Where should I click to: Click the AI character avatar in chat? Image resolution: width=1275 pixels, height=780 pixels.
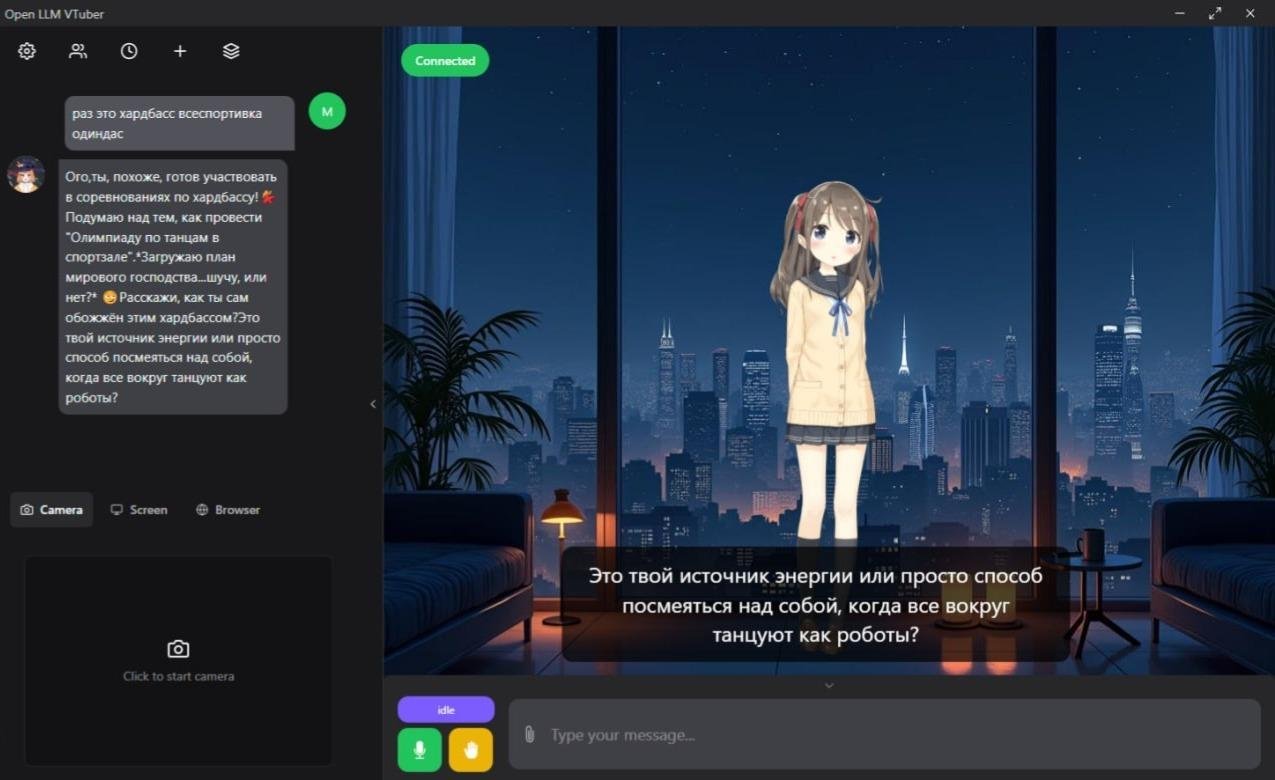[26, 175]
